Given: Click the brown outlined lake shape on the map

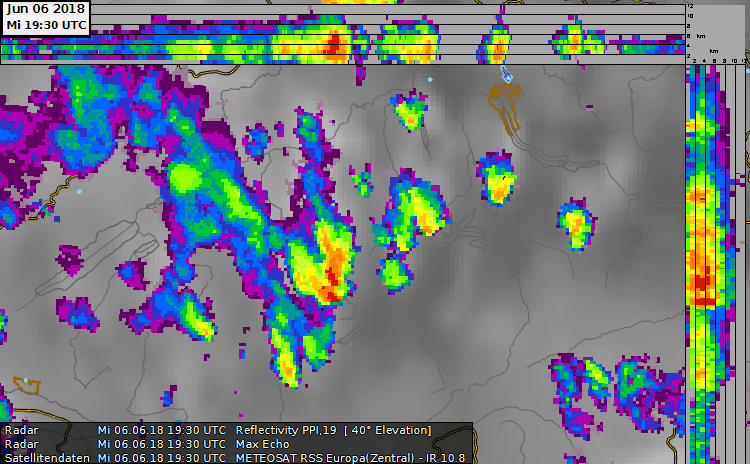Looking at the screenshot, I should [505, 105].
